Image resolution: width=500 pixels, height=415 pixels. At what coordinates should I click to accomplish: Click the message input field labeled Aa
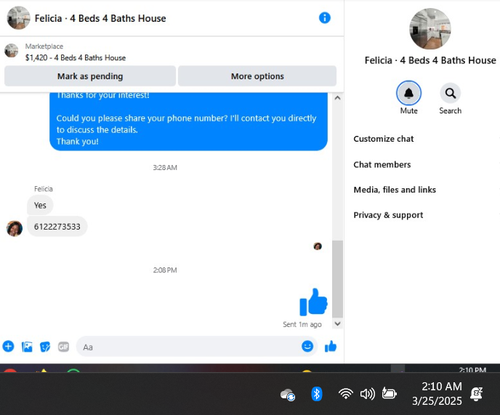tap(188, 347)
